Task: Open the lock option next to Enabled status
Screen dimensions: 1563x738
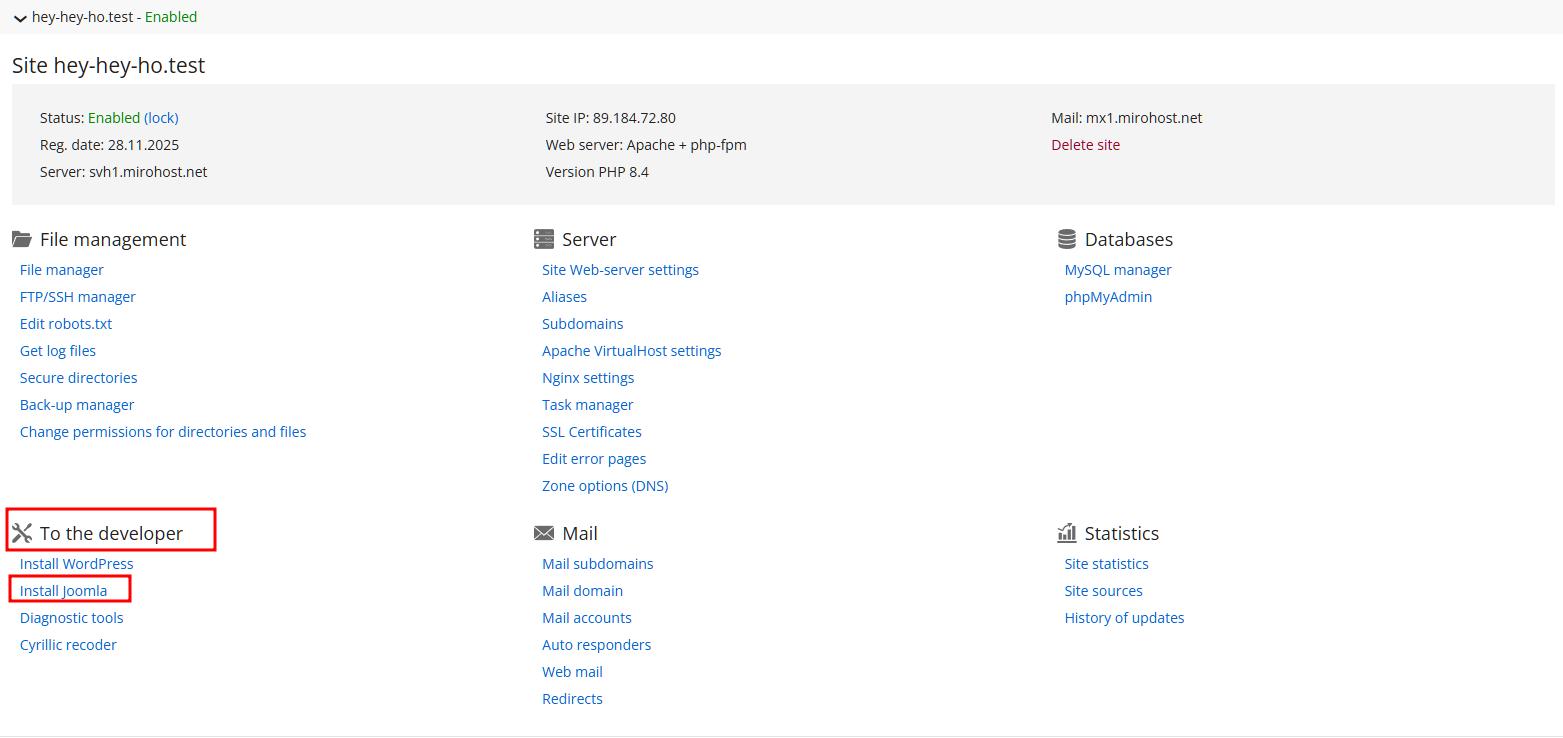Action: click(x=160, y=117)
